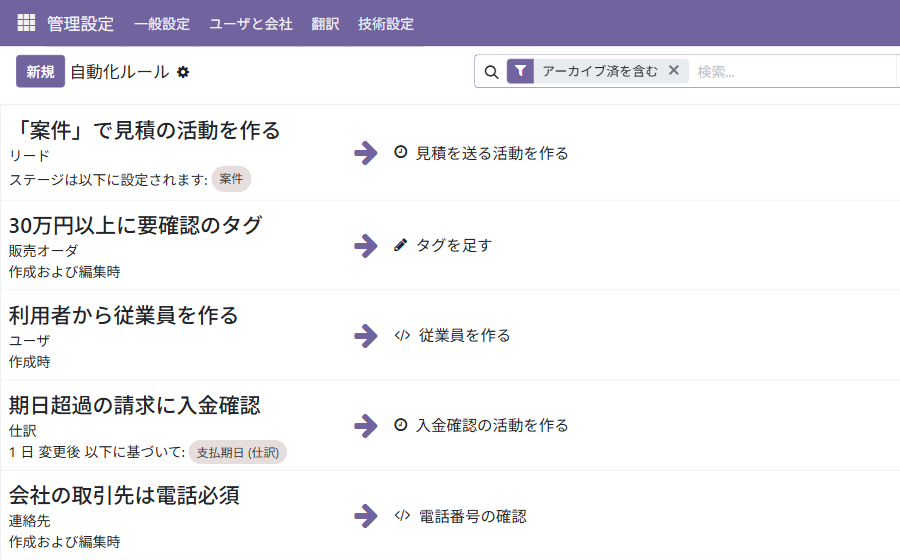The width and height of the screenshot is (900, 560).
Task: Open the ユーザと会社 menu
Action: click(x=251, y=24)
